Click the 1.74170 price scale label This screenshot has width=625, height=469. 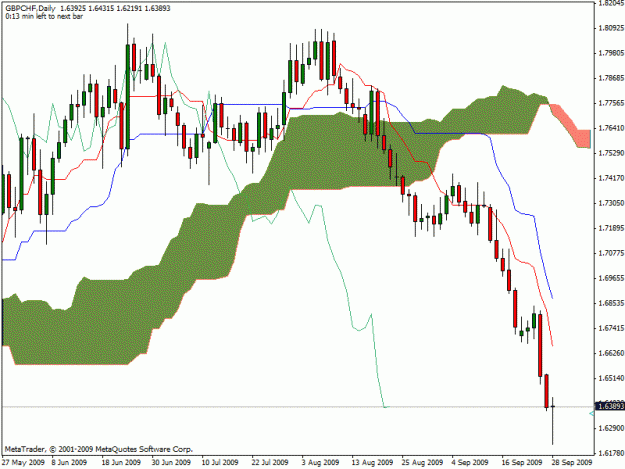tap(611, 178)
